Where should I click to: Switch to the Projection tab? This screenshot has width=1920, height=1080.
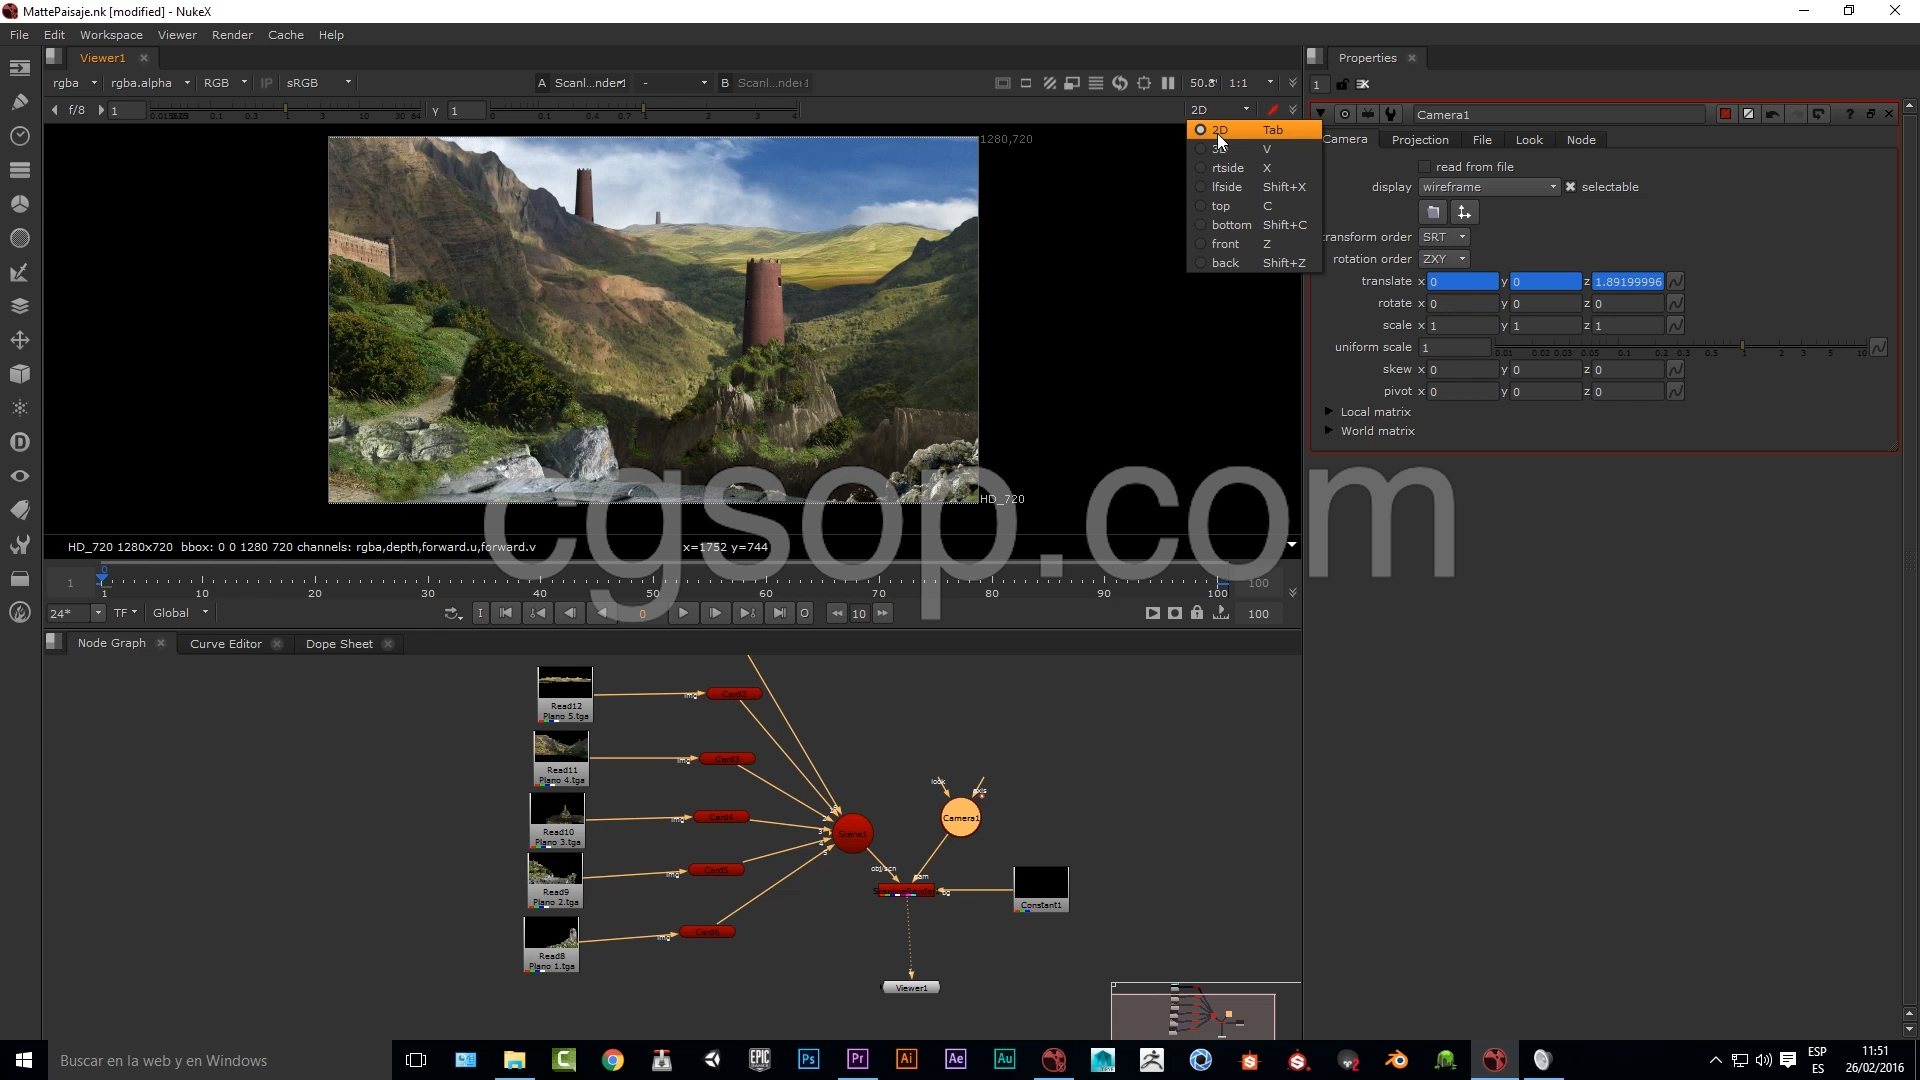coord(1419,140)
